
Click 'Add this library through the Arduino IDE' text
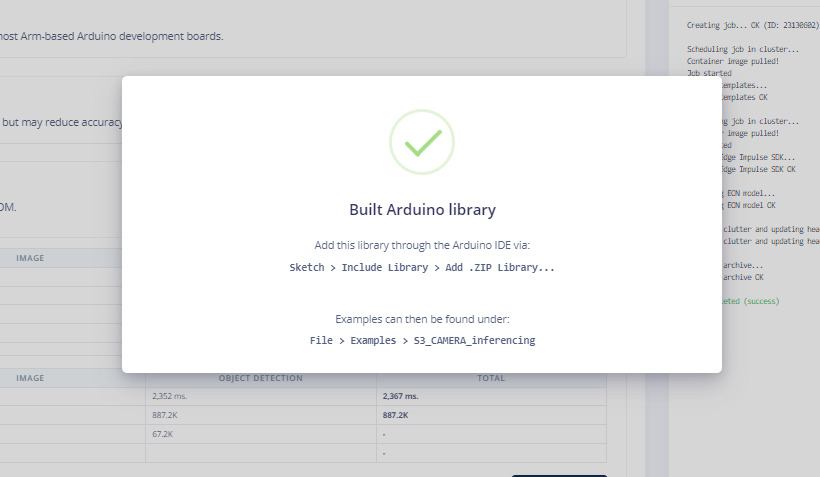point(421,245)
